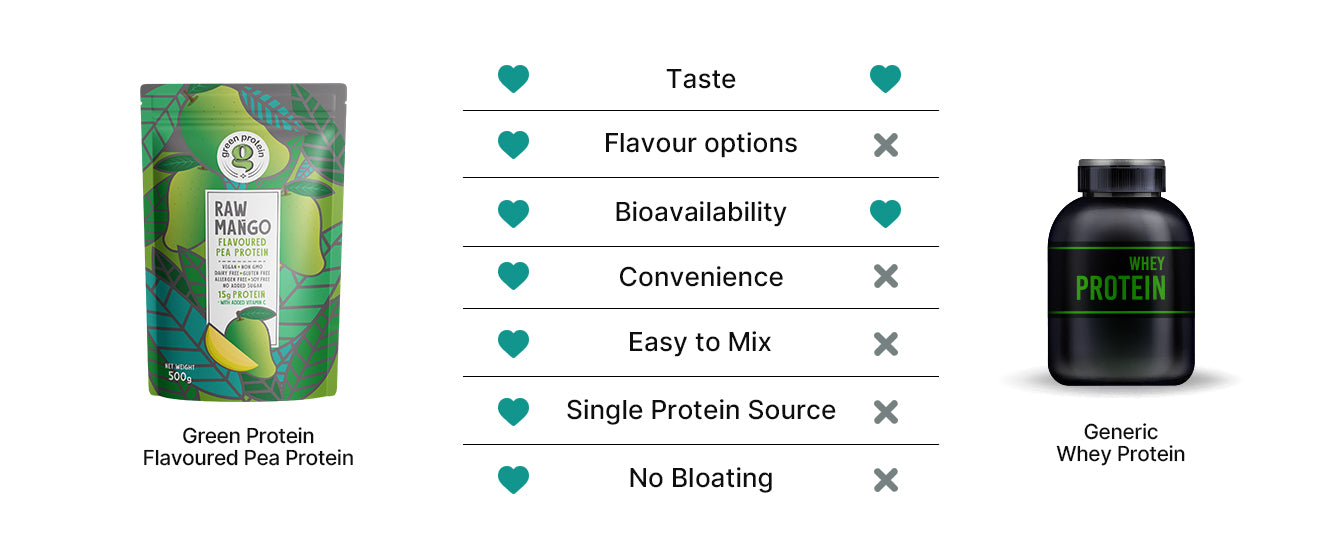The height and width of the screenshot is (558, 1320).
Task: Click the Green Protein heart icon for Taste
Action: (513, 79)
